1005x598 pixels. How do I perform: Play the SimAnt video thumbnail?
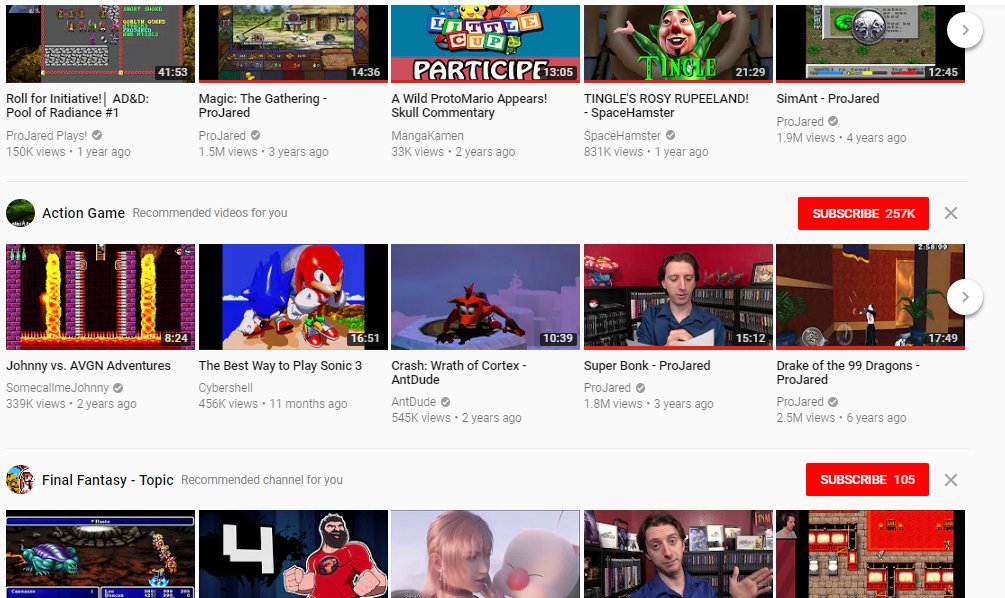click(870, 44)
